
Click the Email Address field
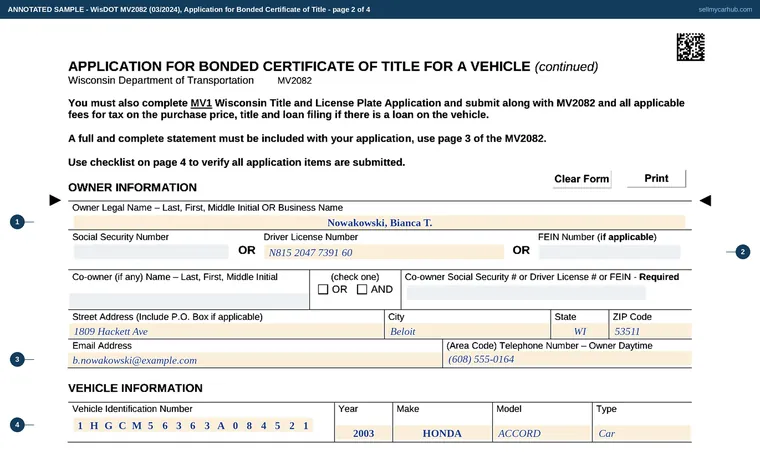pyautogui.click(x=255, y=360)
